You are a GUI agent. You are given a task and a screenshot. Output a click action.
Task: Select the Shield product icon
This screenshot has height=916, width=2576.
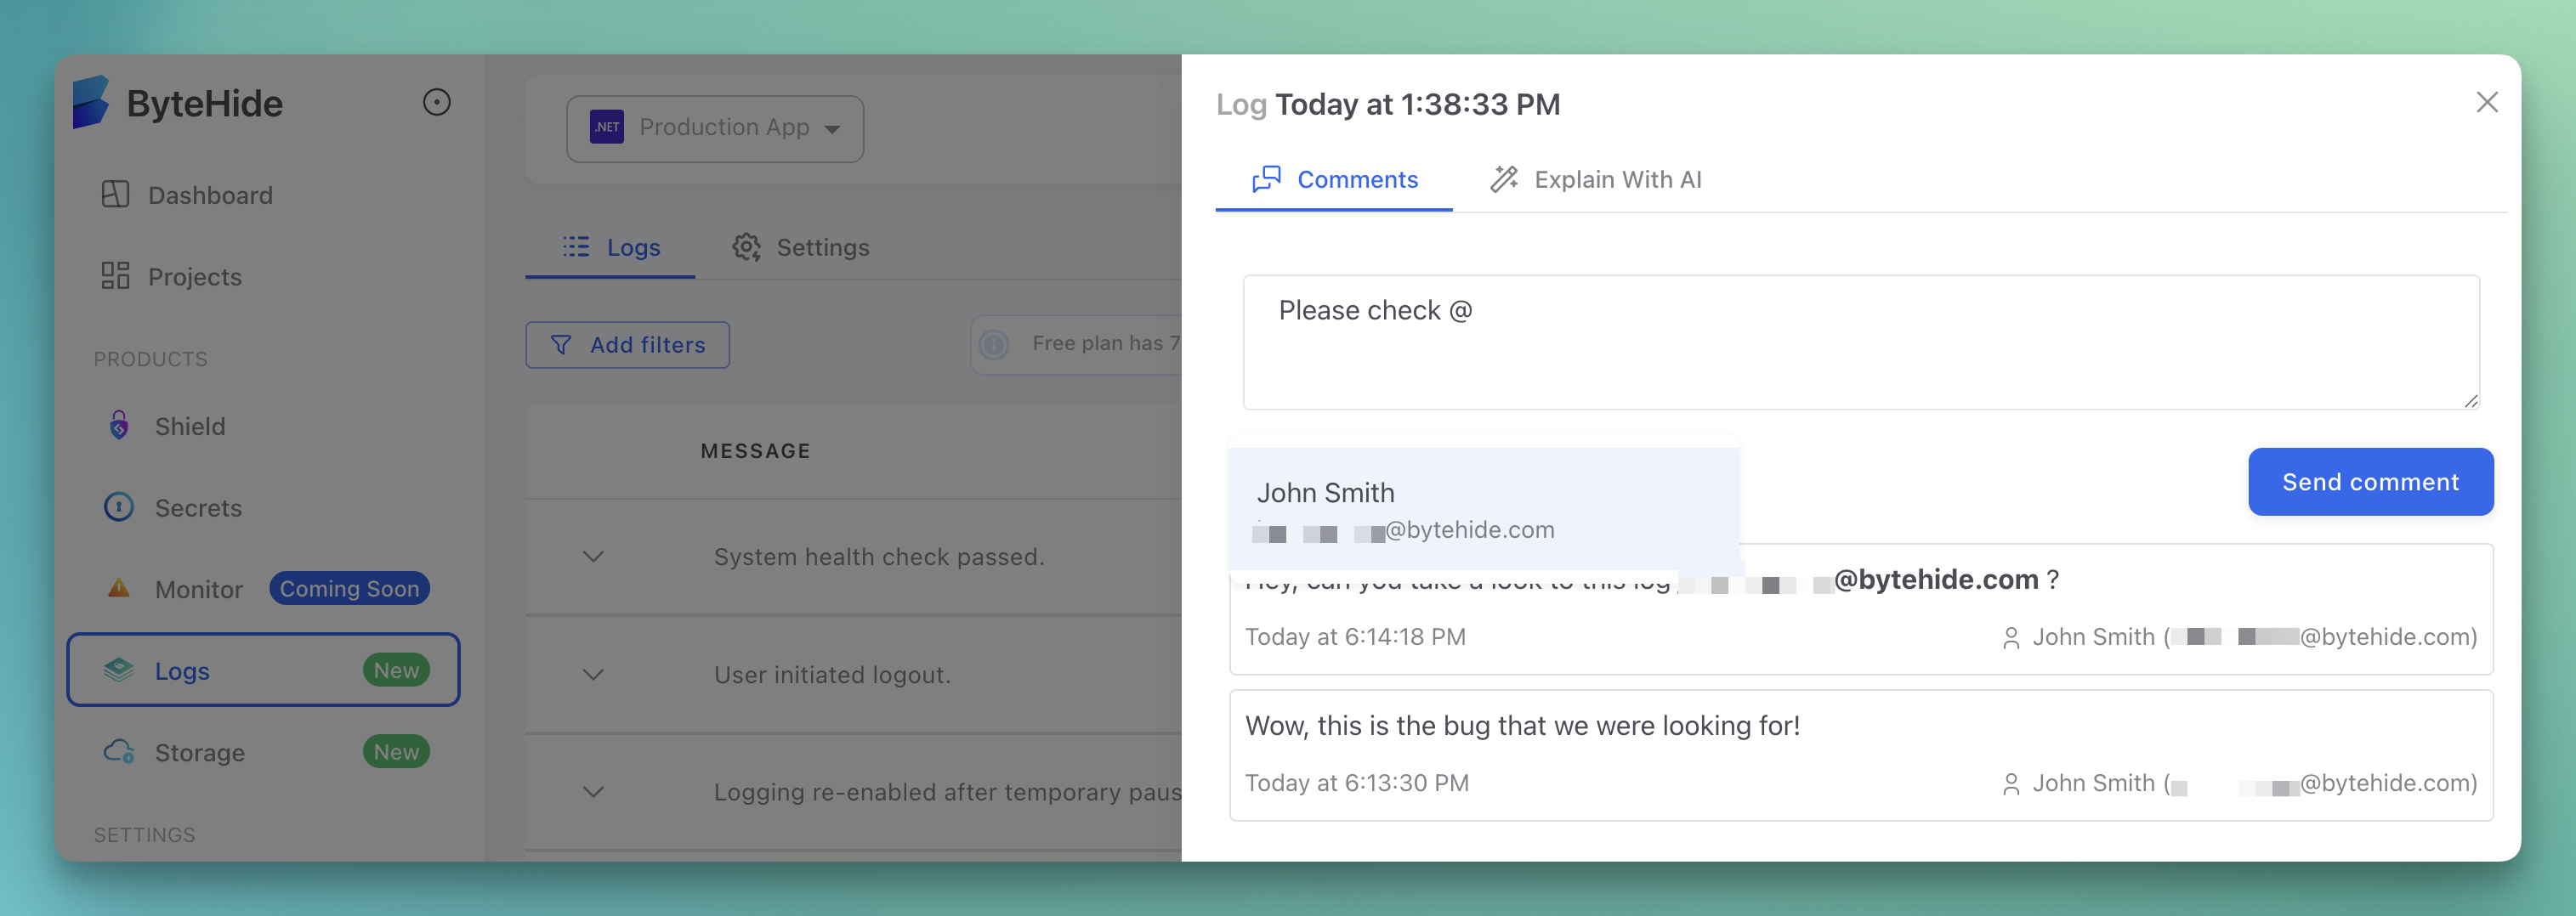point(119,426)
